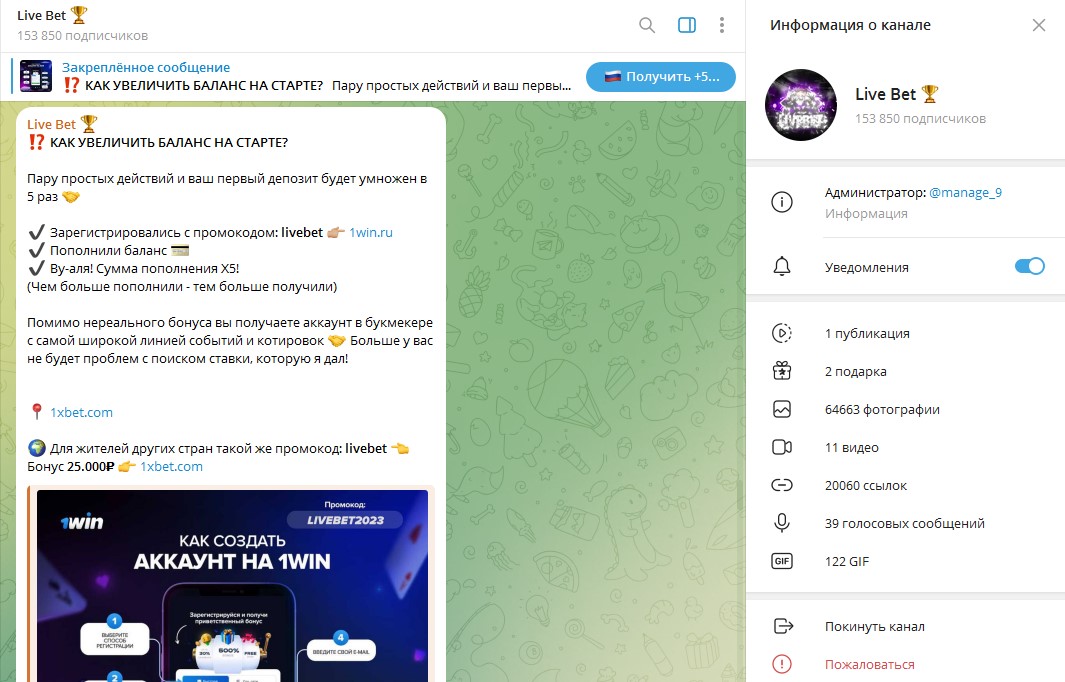
Task: Click the microphone icon for voice messages
Action: coord(782,523)
